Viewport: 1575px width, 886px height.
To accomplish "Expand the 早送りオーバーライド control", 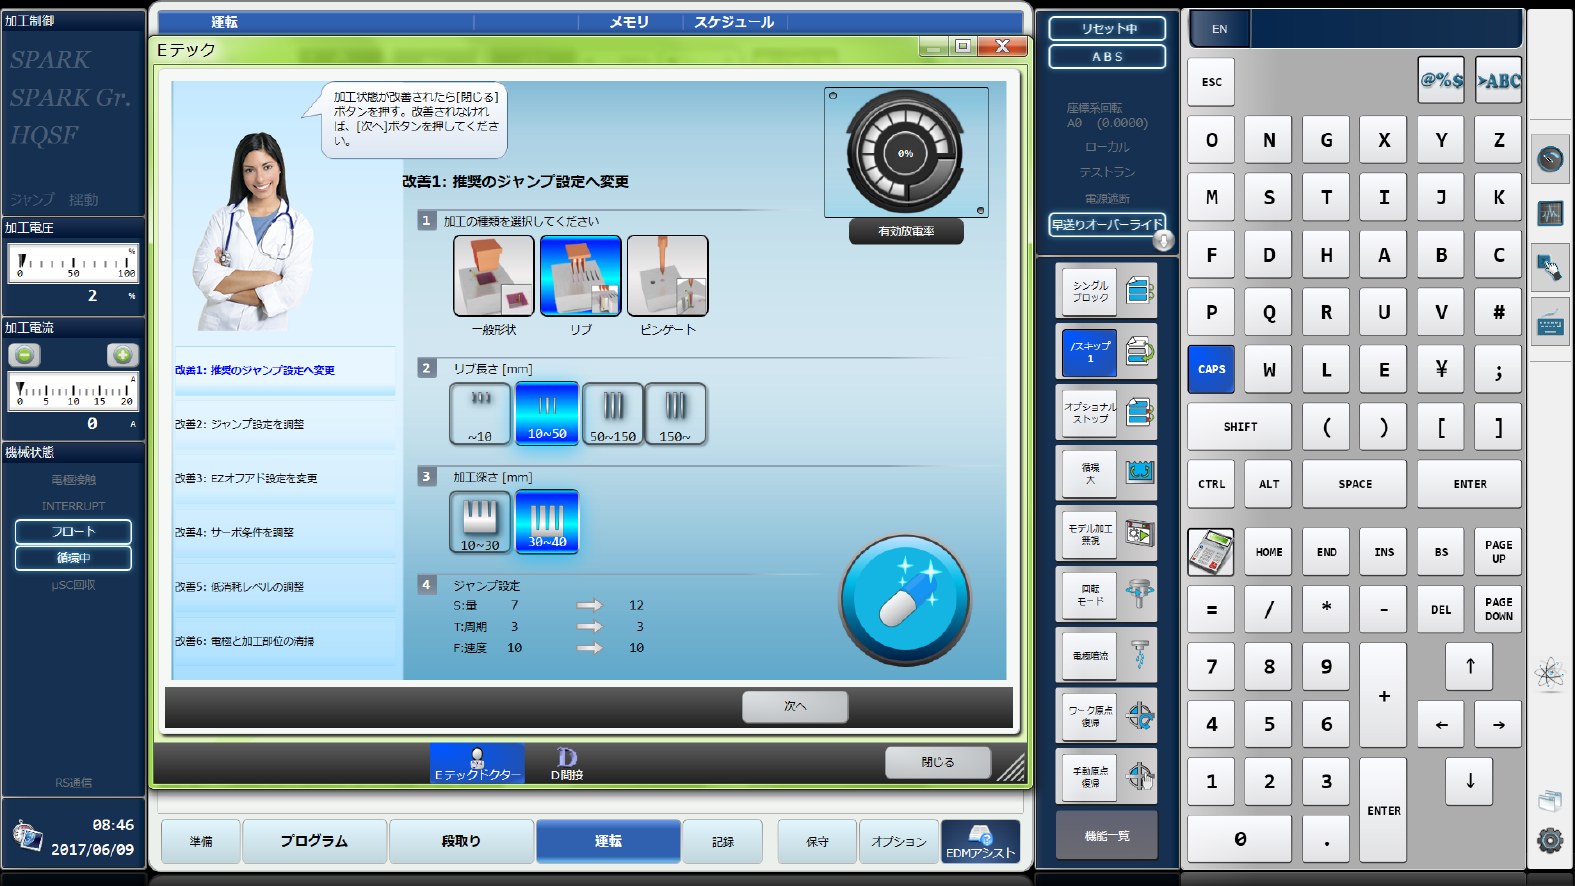I will pyautogui.click(x=1107, y=225).
